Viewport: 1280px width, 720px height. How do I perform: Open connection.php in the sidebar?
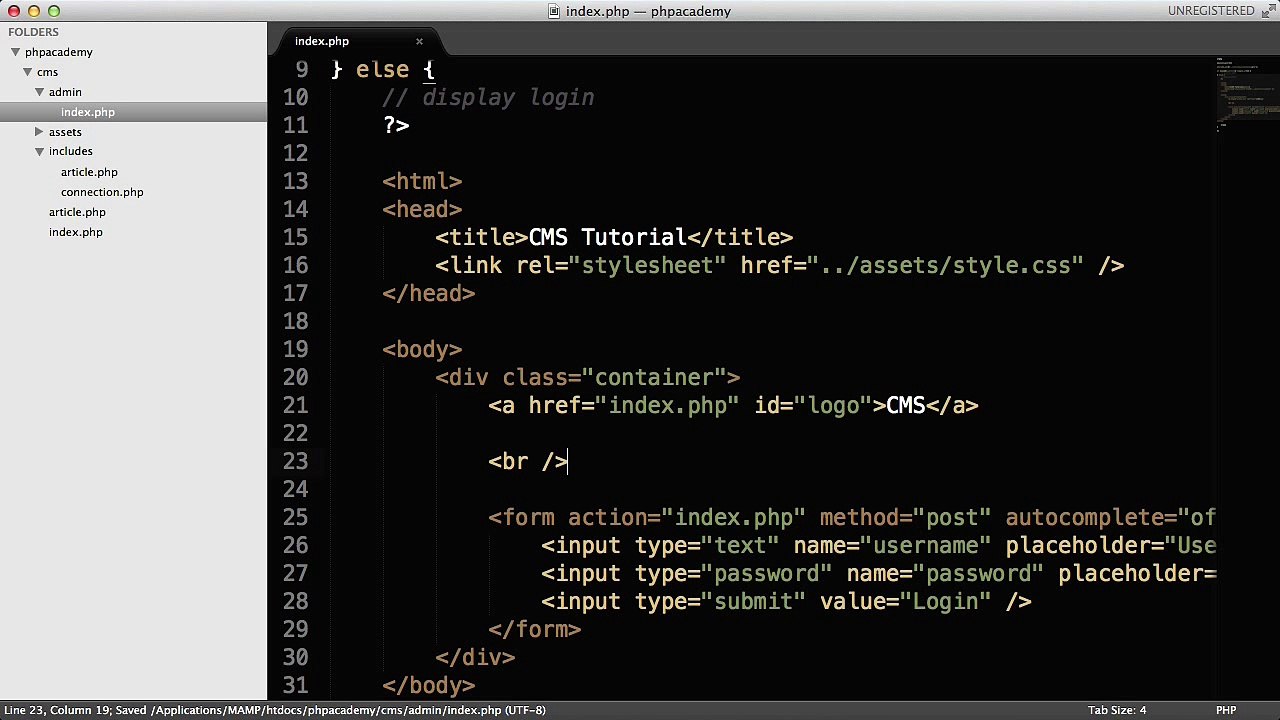coord(102,192)
